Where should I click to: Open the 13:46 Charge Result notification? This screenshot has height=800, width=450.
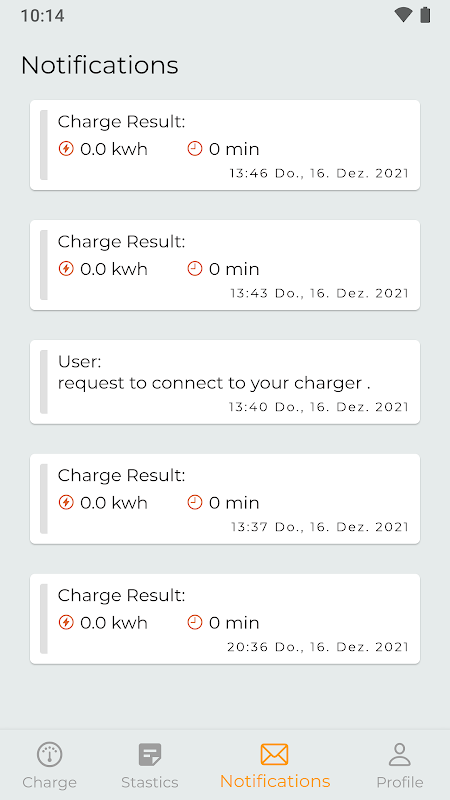(225, 145)
